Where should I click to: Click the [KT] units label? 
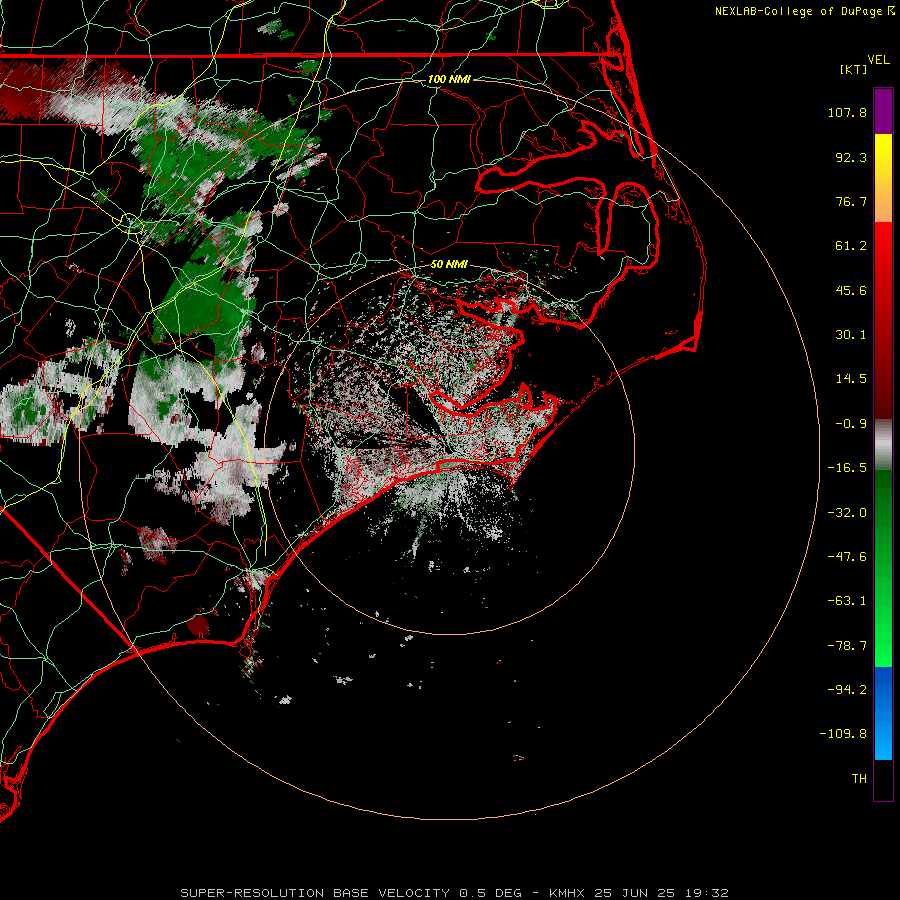854,69
